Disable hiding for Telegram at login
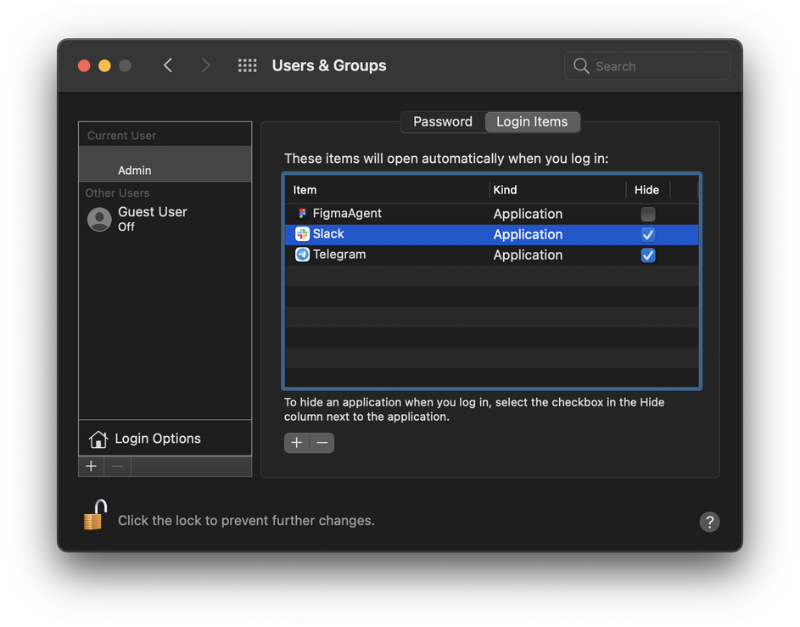The width and height of the screenshot is (800, 627). 648,255
